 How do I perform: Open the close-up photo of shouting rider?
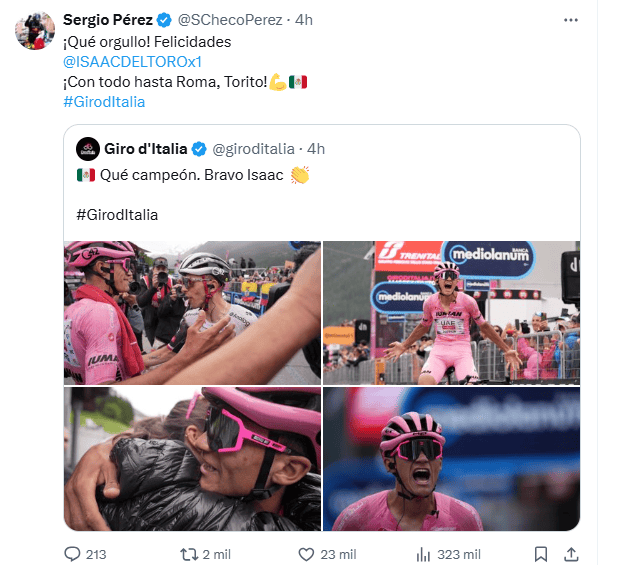tap(451, 459)
